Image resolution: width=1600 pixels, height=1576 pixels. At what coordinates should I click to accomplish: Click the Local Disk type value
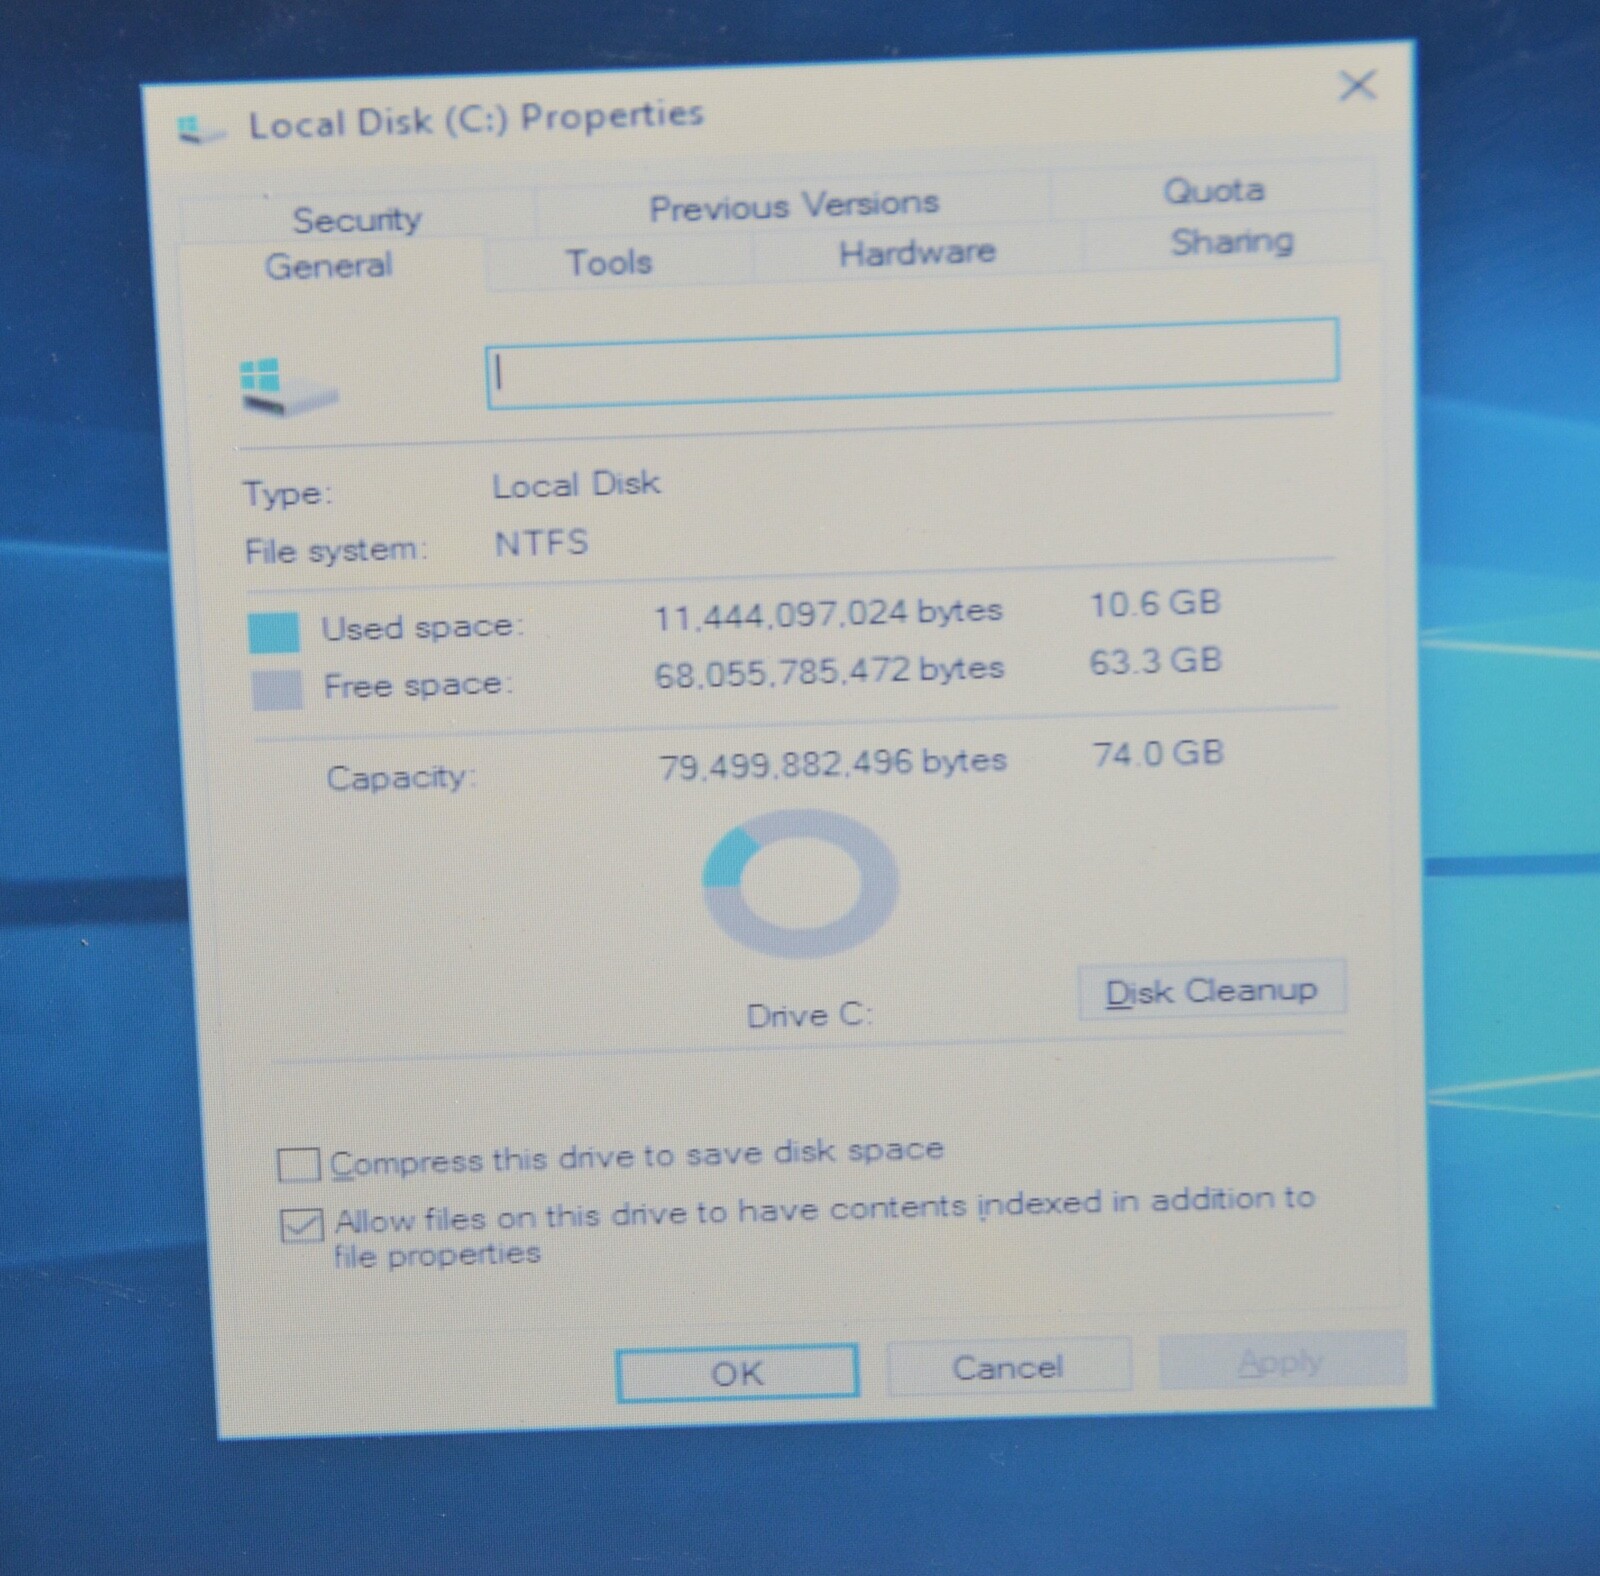(576, 484)
